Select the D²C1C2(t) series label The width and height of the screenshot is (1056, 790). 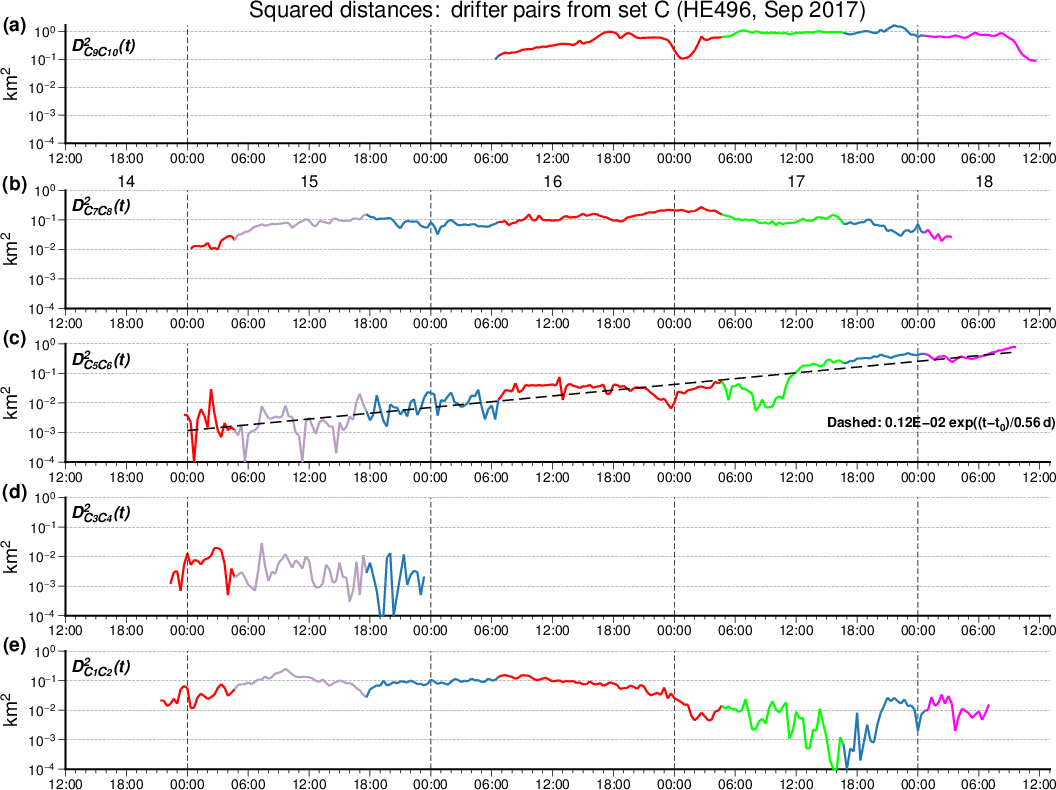tap(100, 667)
